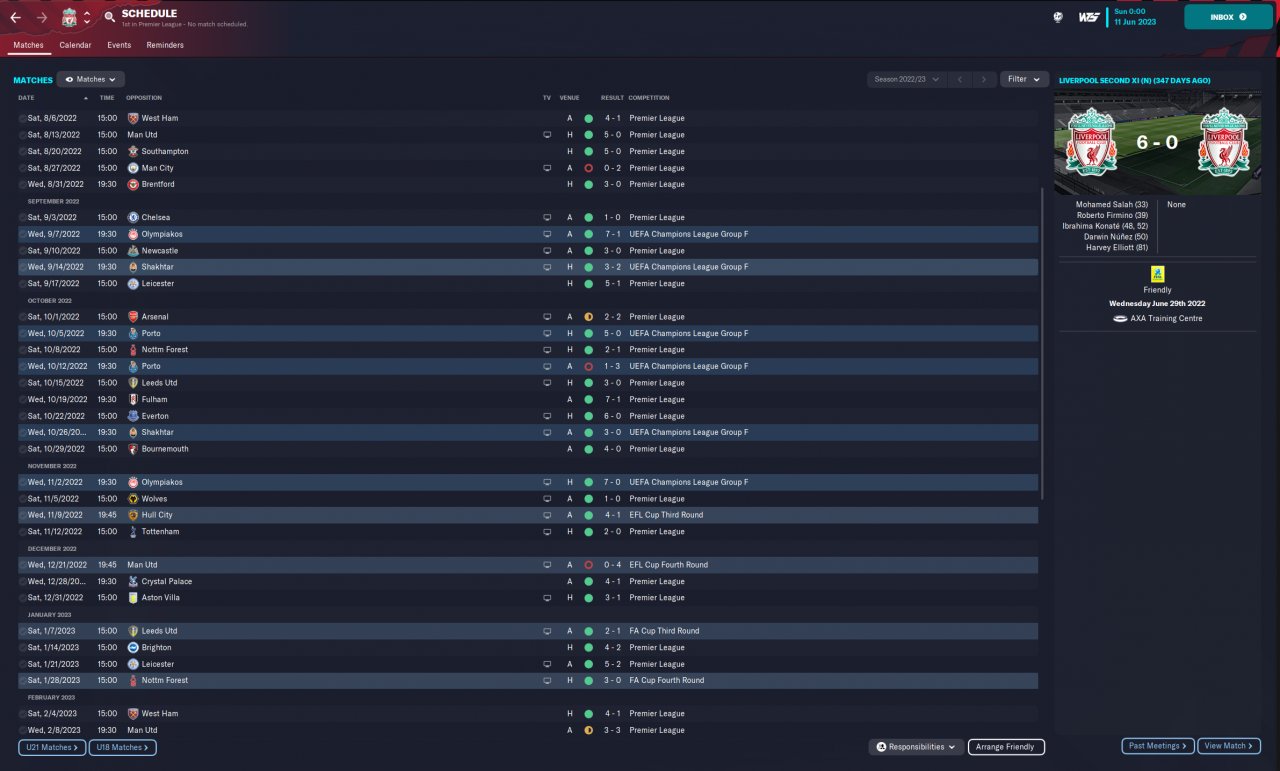Click the Aston Villa club badge
The width and height of the screenshot is (1280, 771).
click(133, 598)
